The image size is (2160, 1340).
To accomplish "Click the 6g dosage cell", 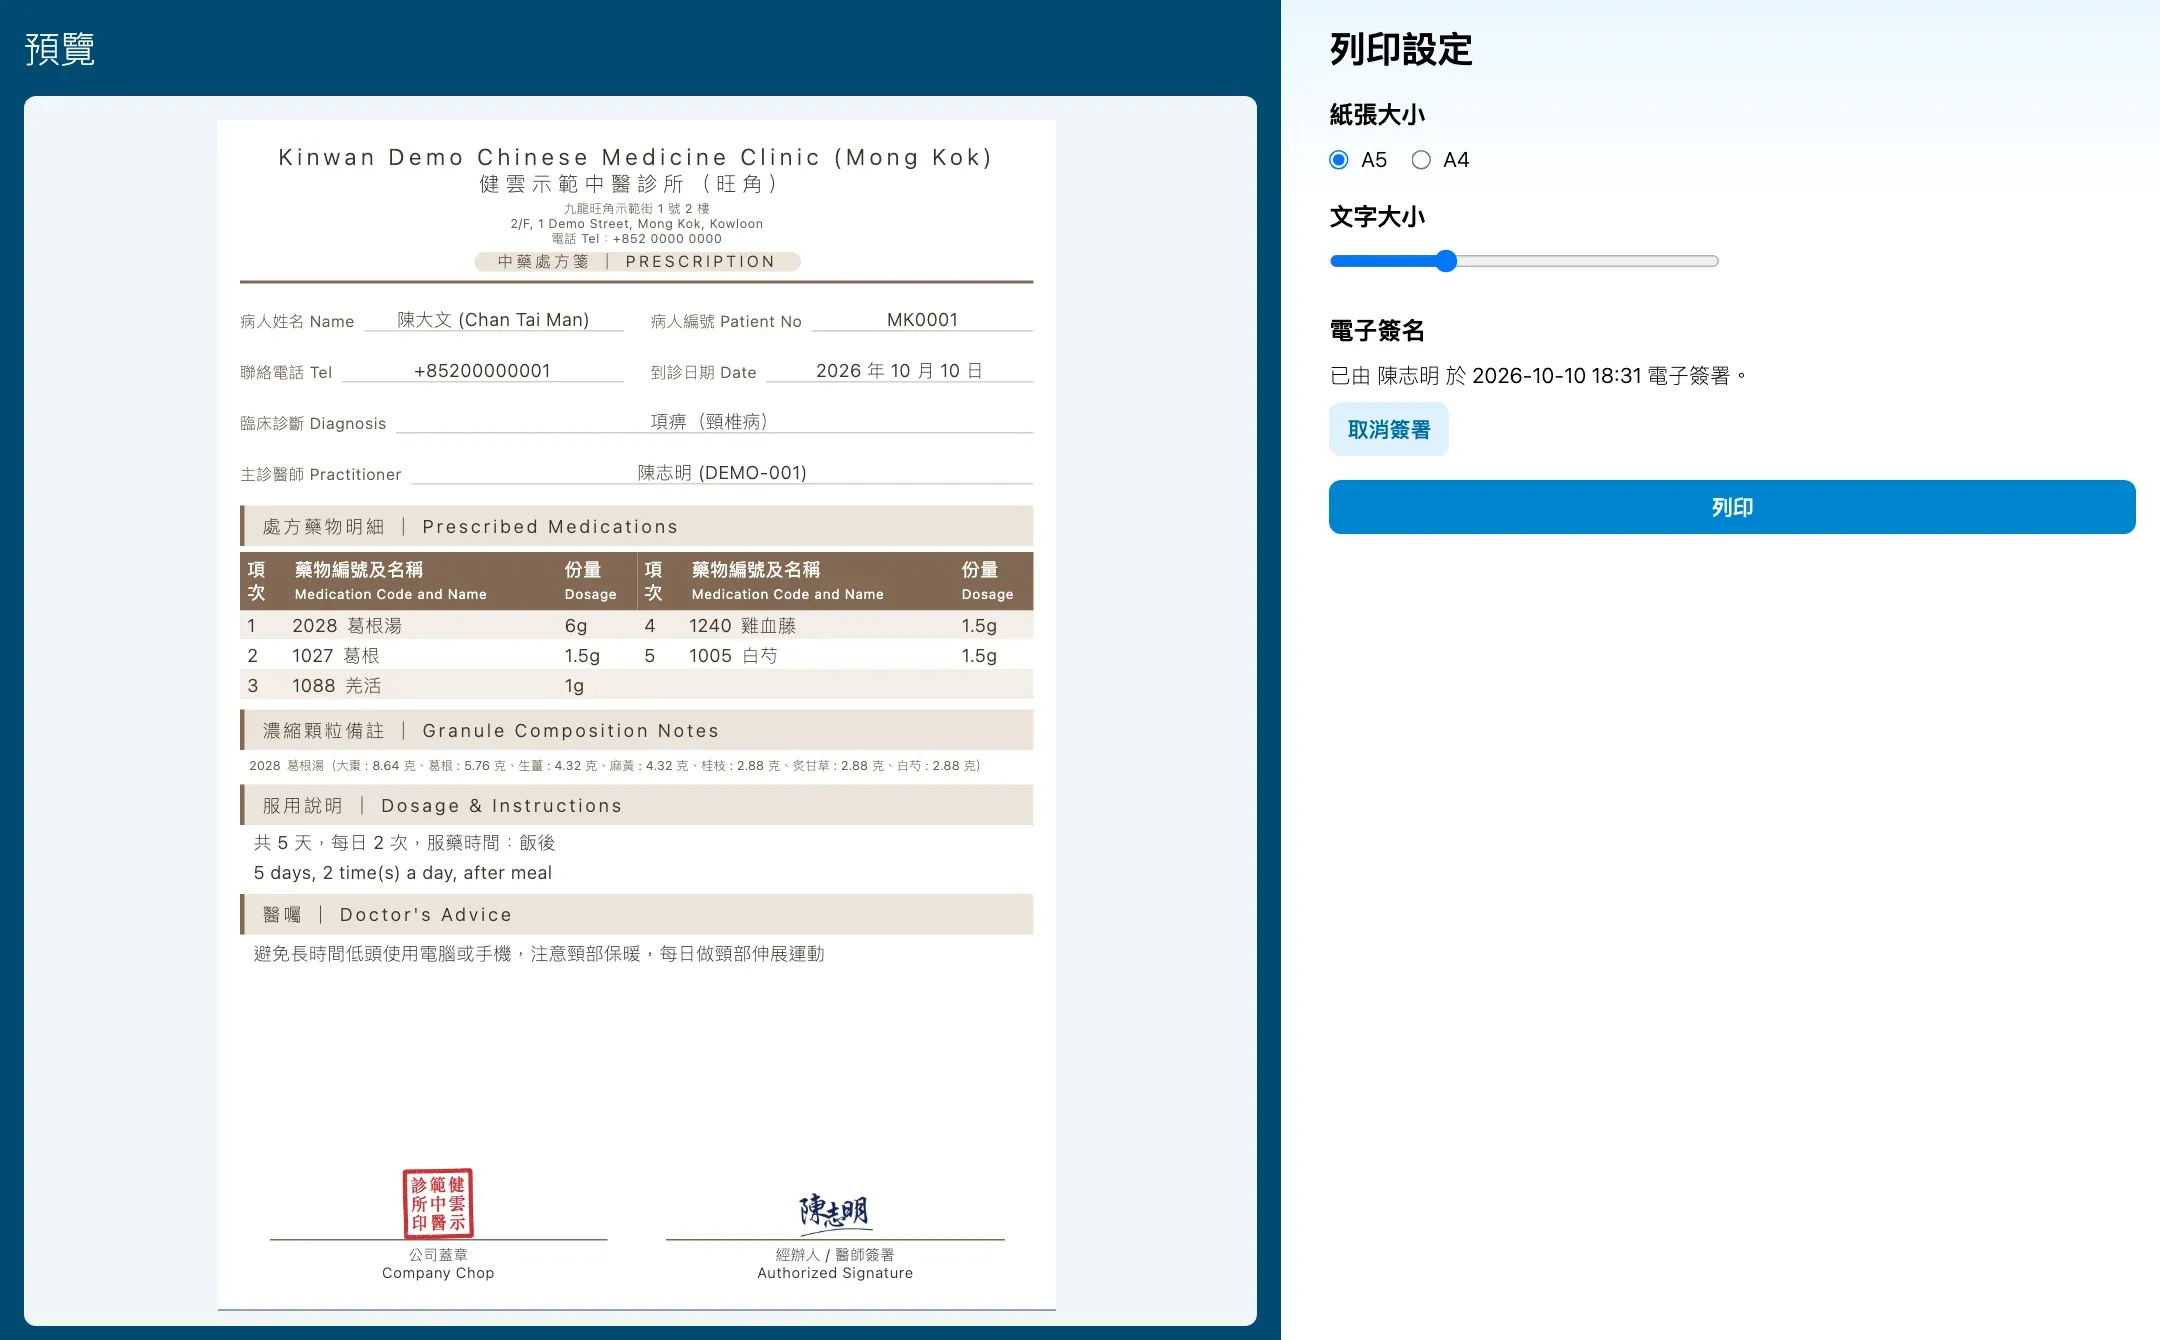I will click(576, 626).
